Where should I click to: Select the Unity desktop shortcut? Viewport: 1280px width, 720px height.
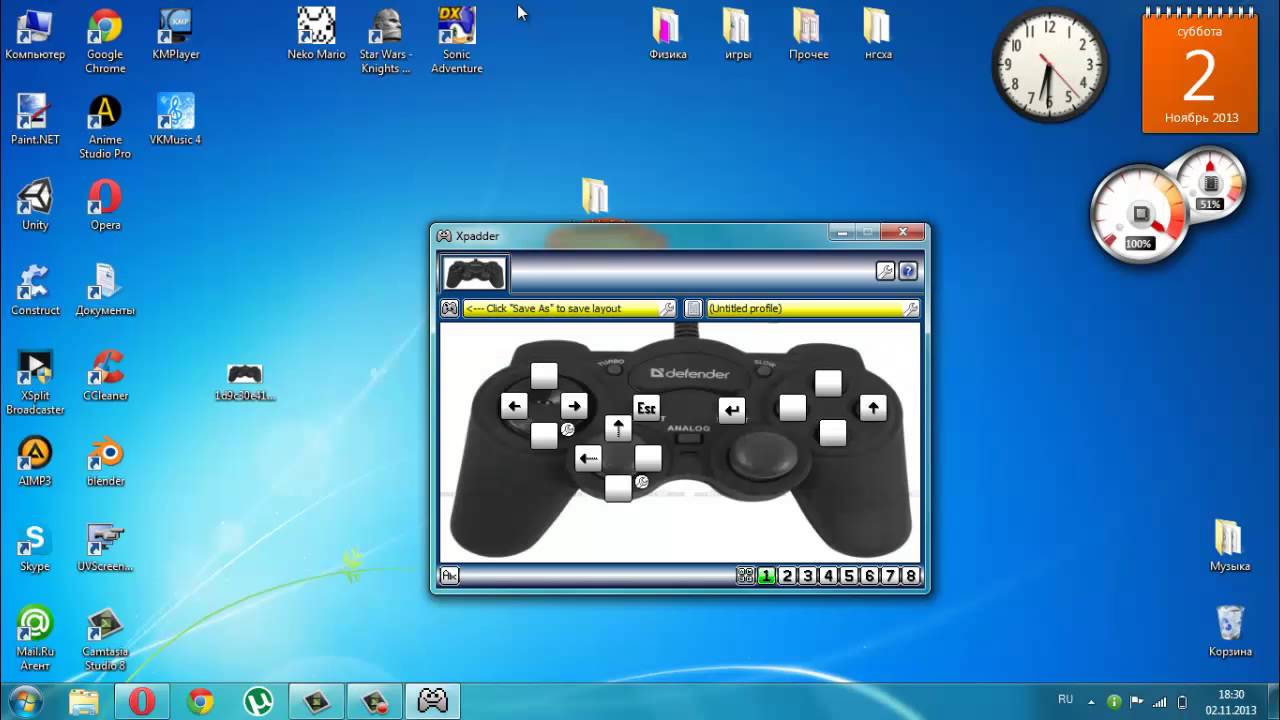coord(35,205)
